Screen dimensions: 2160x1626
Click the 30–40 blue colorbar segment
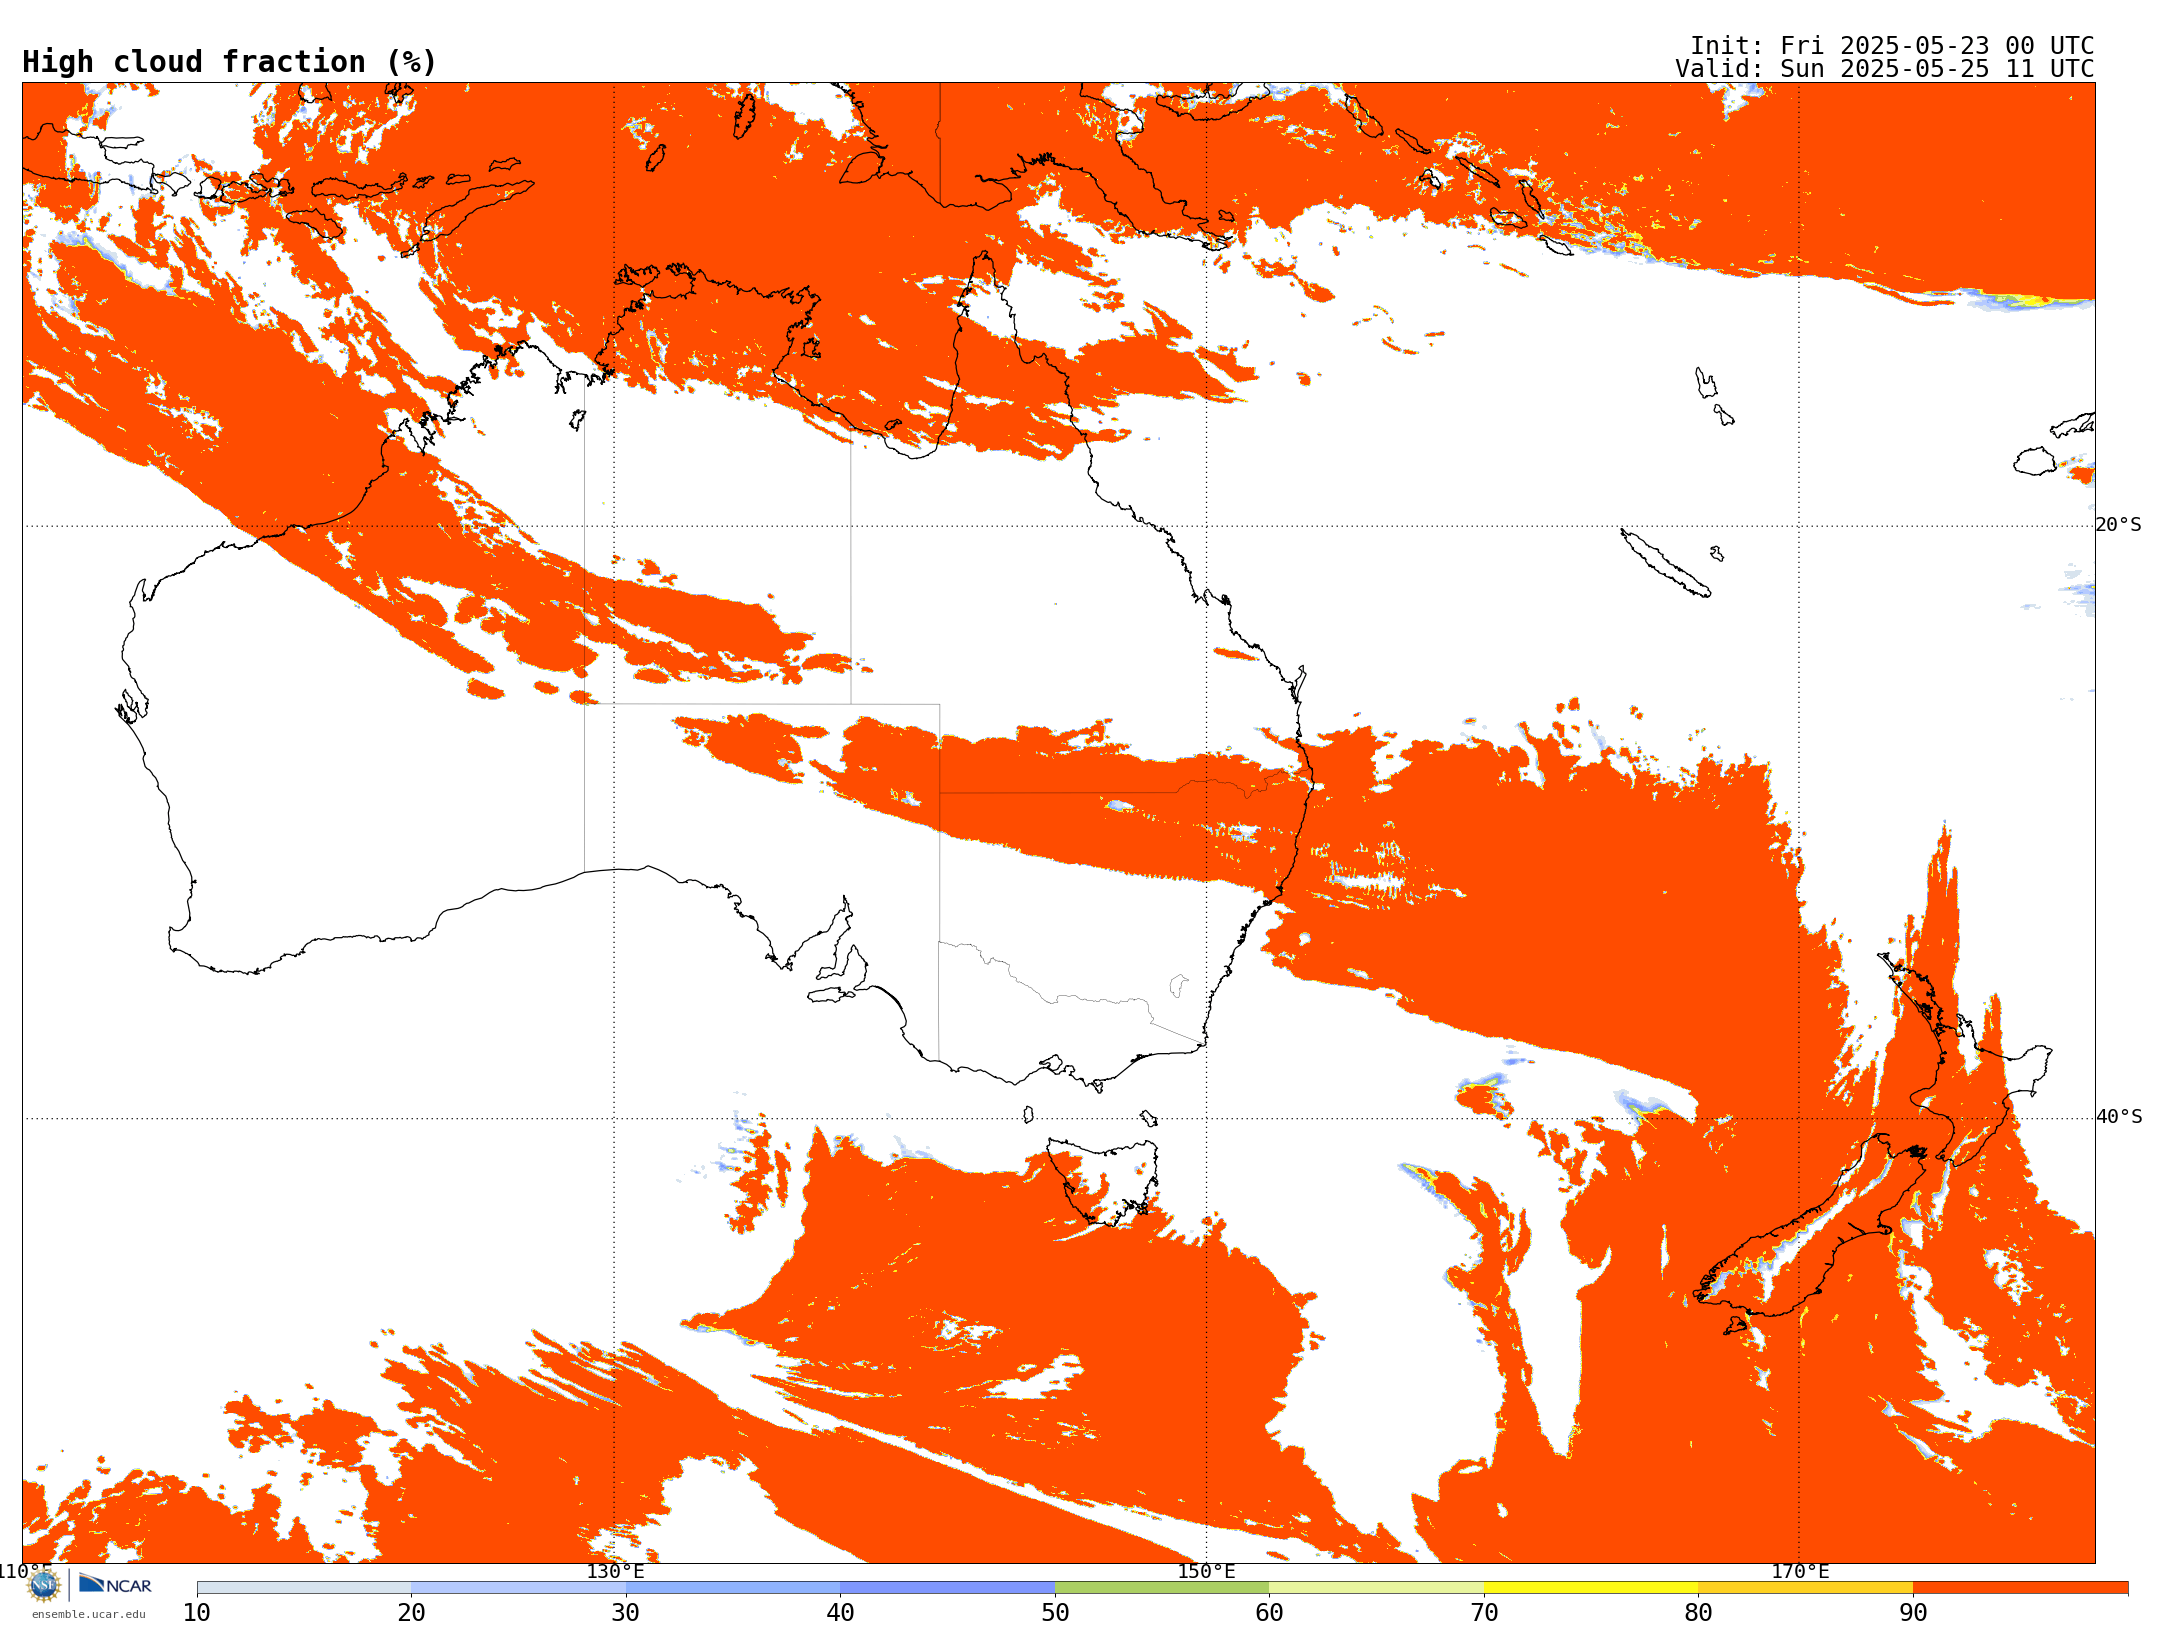point(733,1588)
